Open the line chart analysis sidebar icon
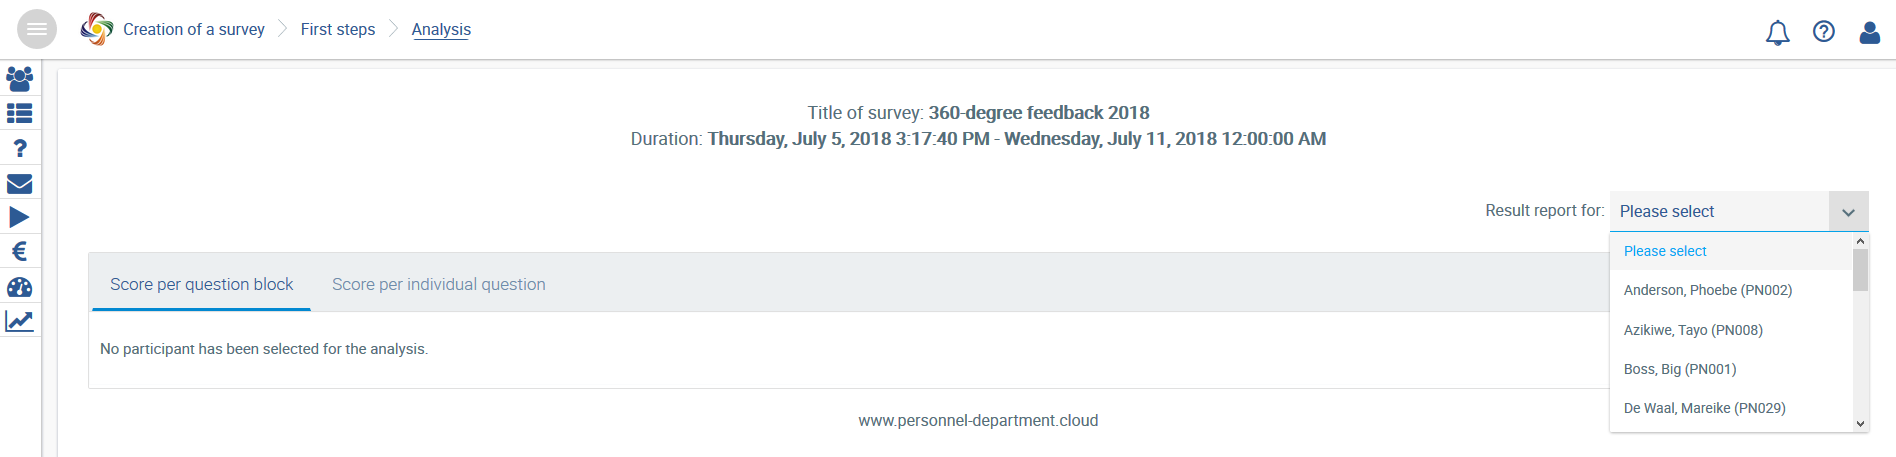1896x457 pixels. 20,321
